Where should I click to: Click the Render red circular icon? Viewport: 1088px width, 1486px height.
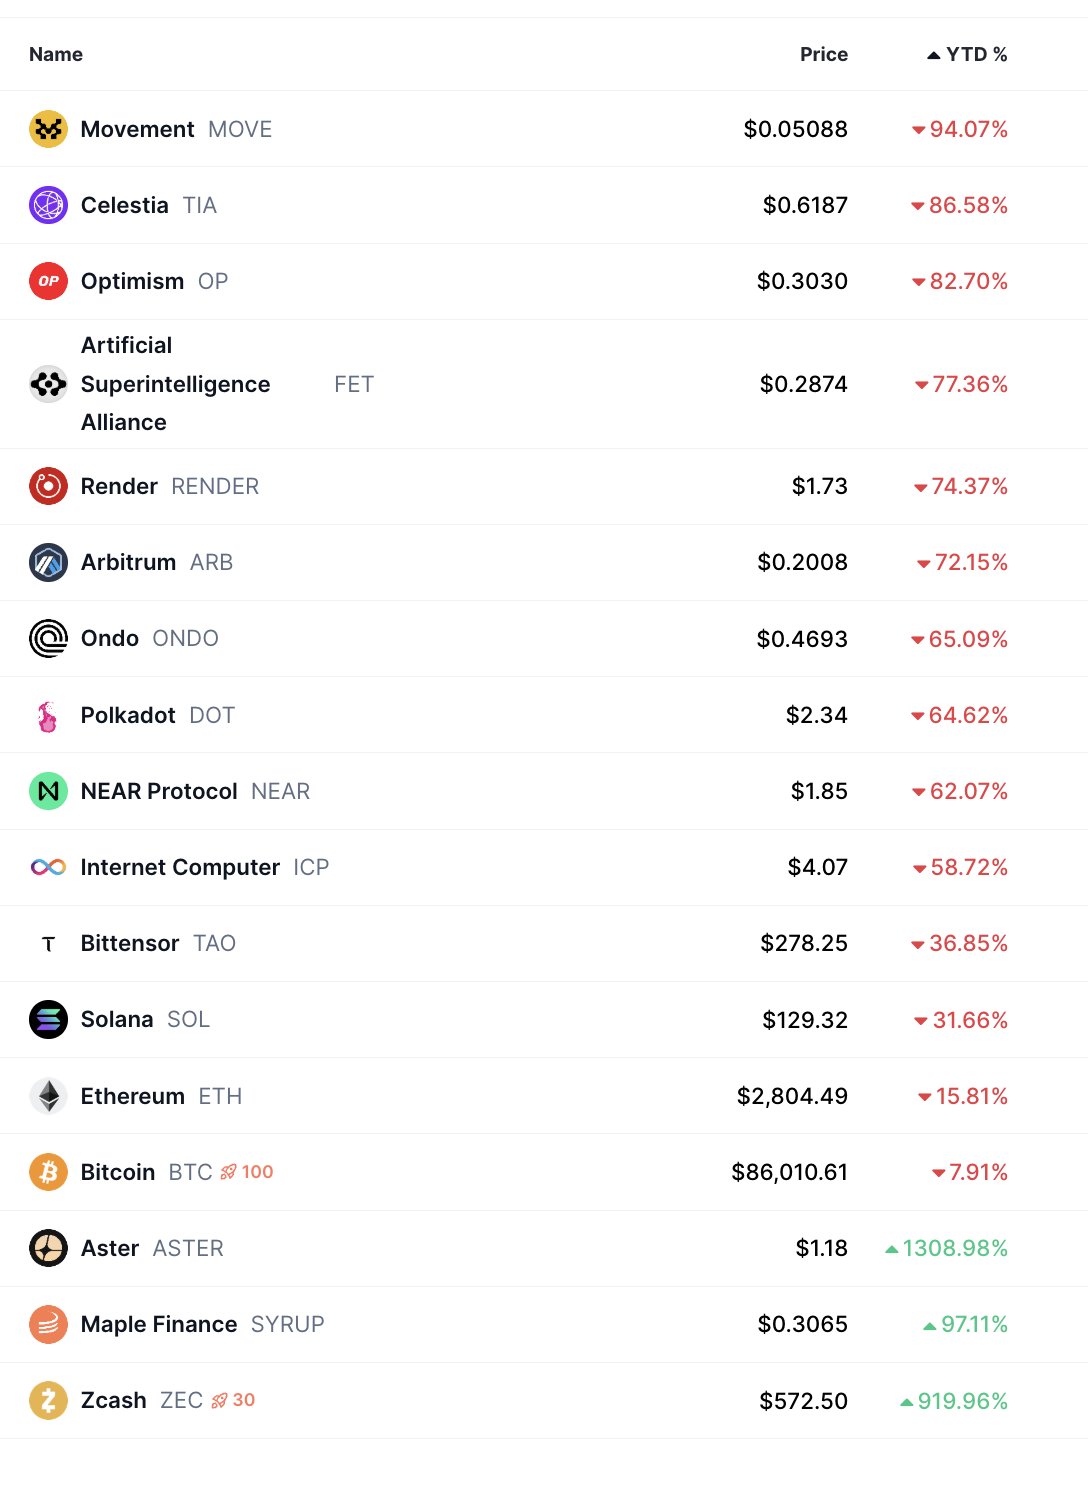tap(48, 486)
